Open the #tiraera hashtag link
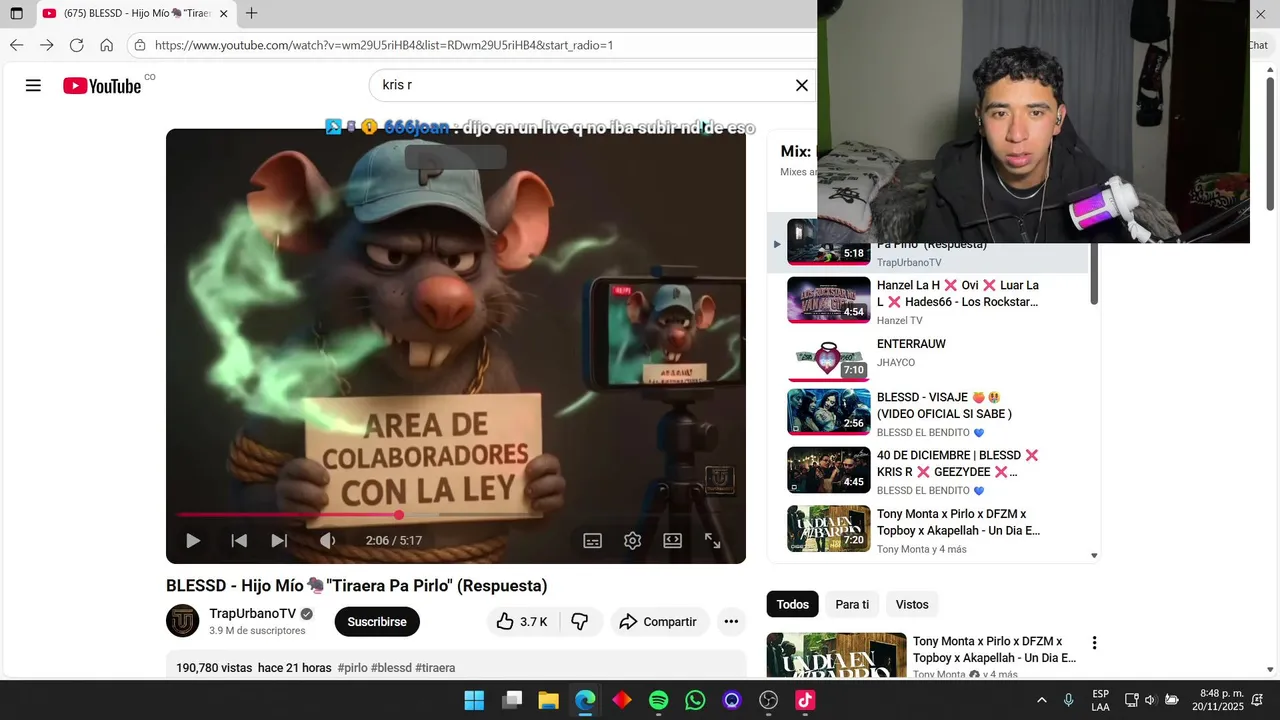Screen dimensions: 1280x720 (x=435, y=668)
